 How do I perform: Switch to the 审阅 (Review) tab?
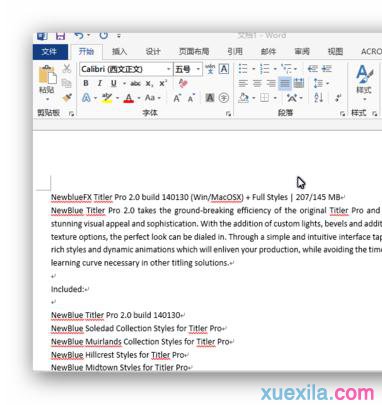point(302,52)
